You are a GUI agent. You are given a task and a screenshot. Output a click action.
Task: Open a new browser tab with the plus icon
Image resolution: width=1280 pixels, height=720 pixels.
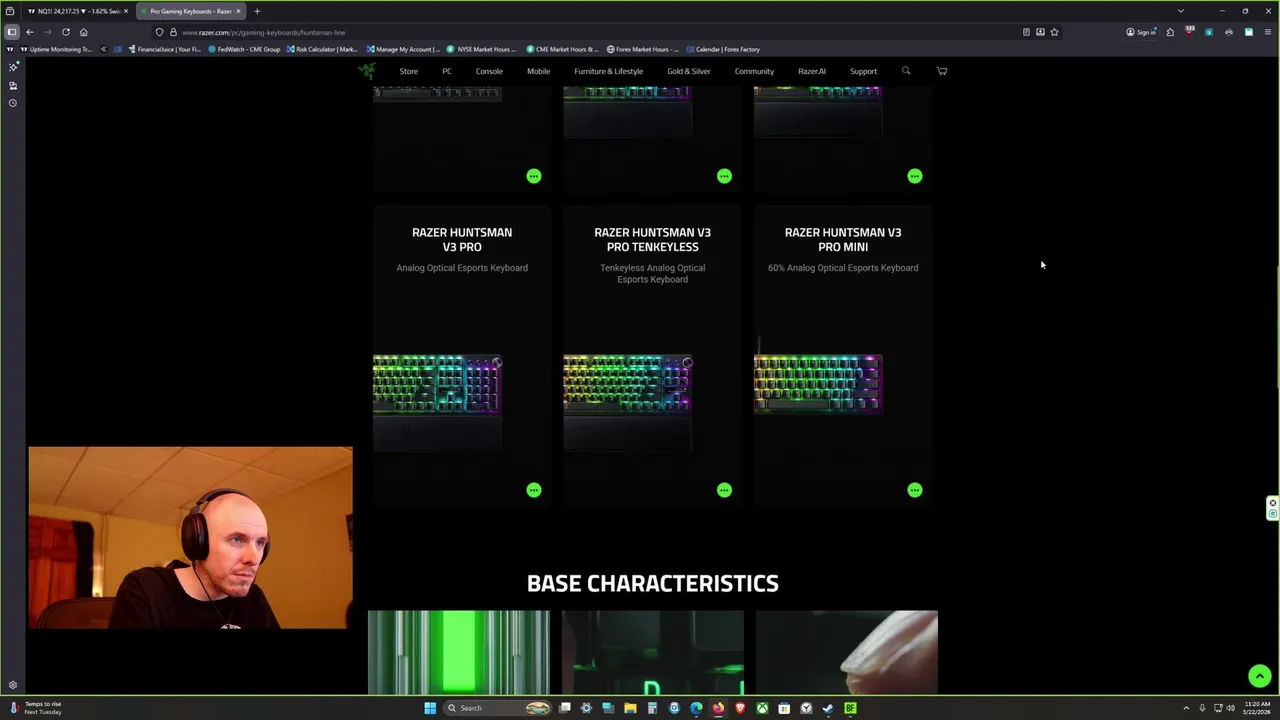257,11
